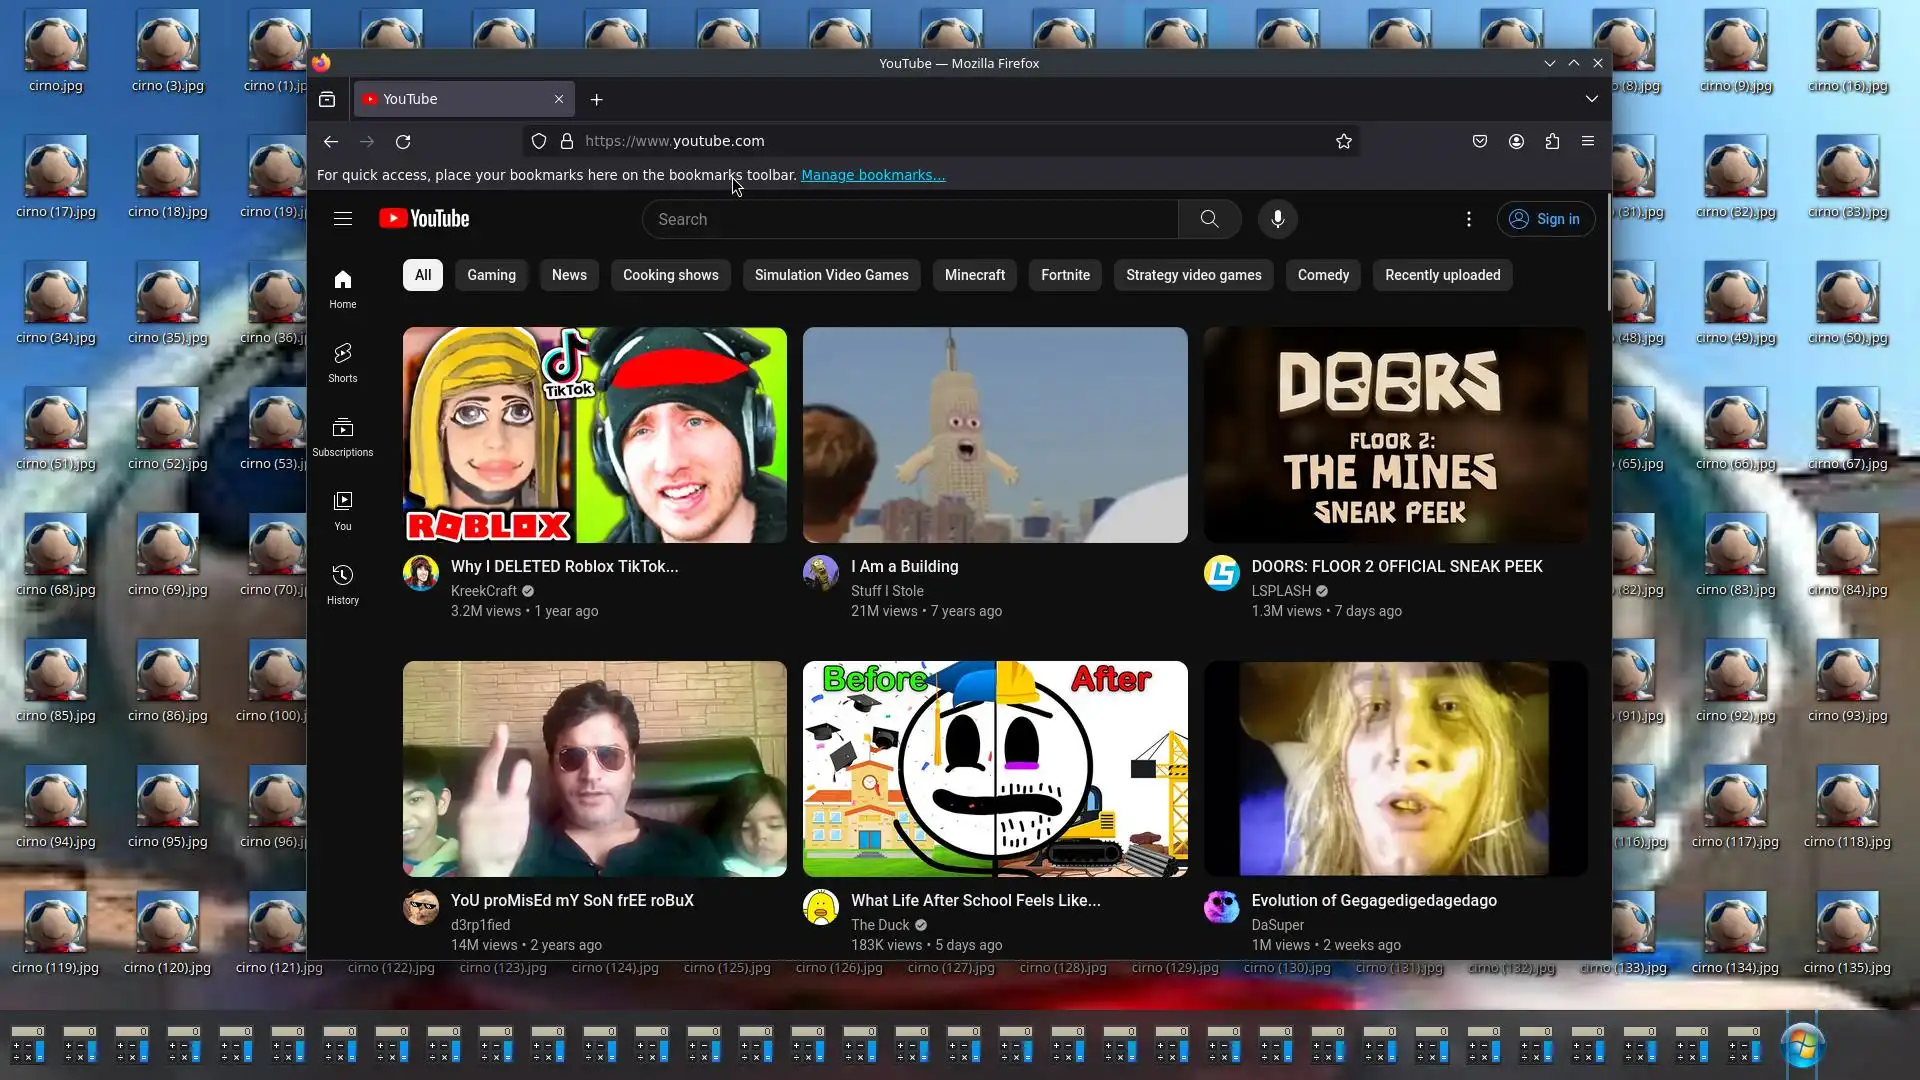Reload the page in Firefox
The image size is (1920, 1080).
[403, 141]
